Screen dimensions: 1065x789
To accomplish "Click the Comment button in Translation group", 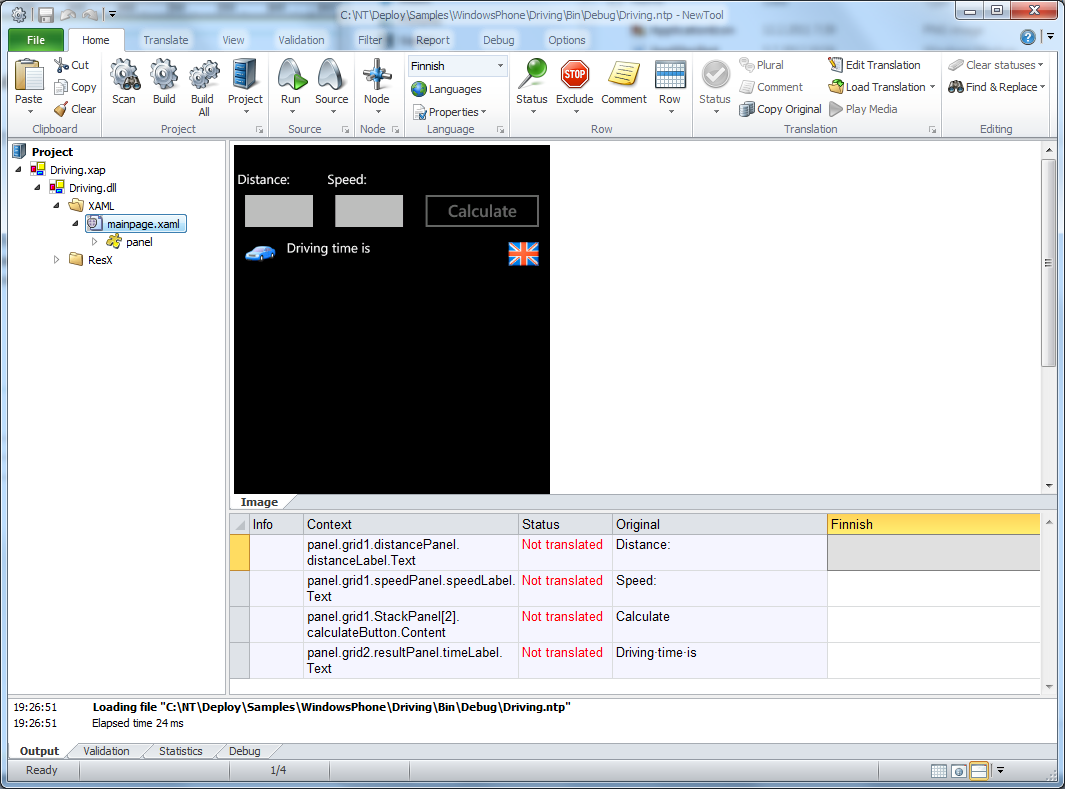I will 771,87.
